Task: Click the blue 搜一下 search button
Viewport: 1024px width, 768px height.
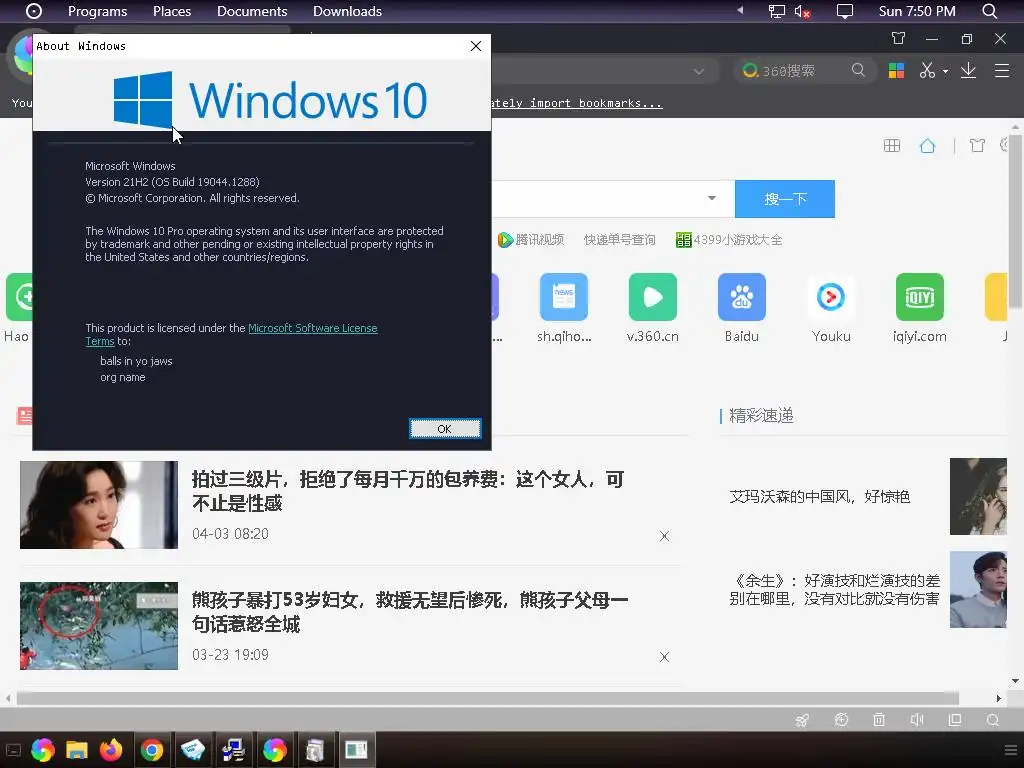Action: [785, 199]
